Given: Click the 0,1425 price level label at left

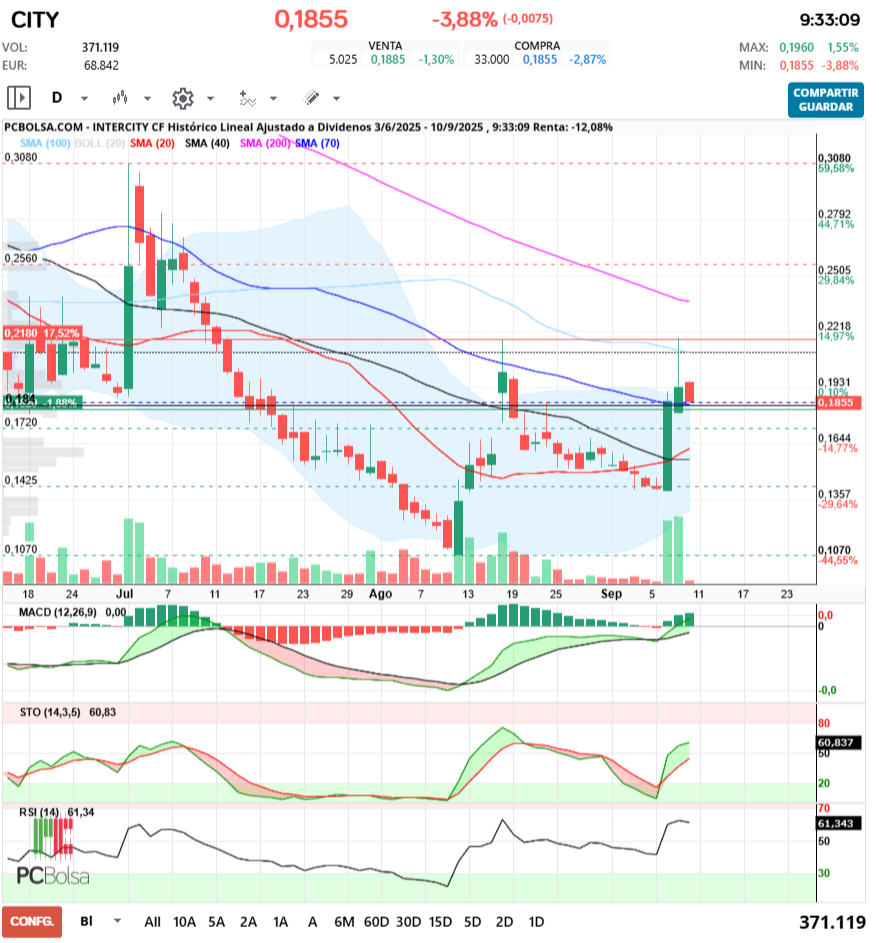Looking at the screenshot, I should (21, 480).
